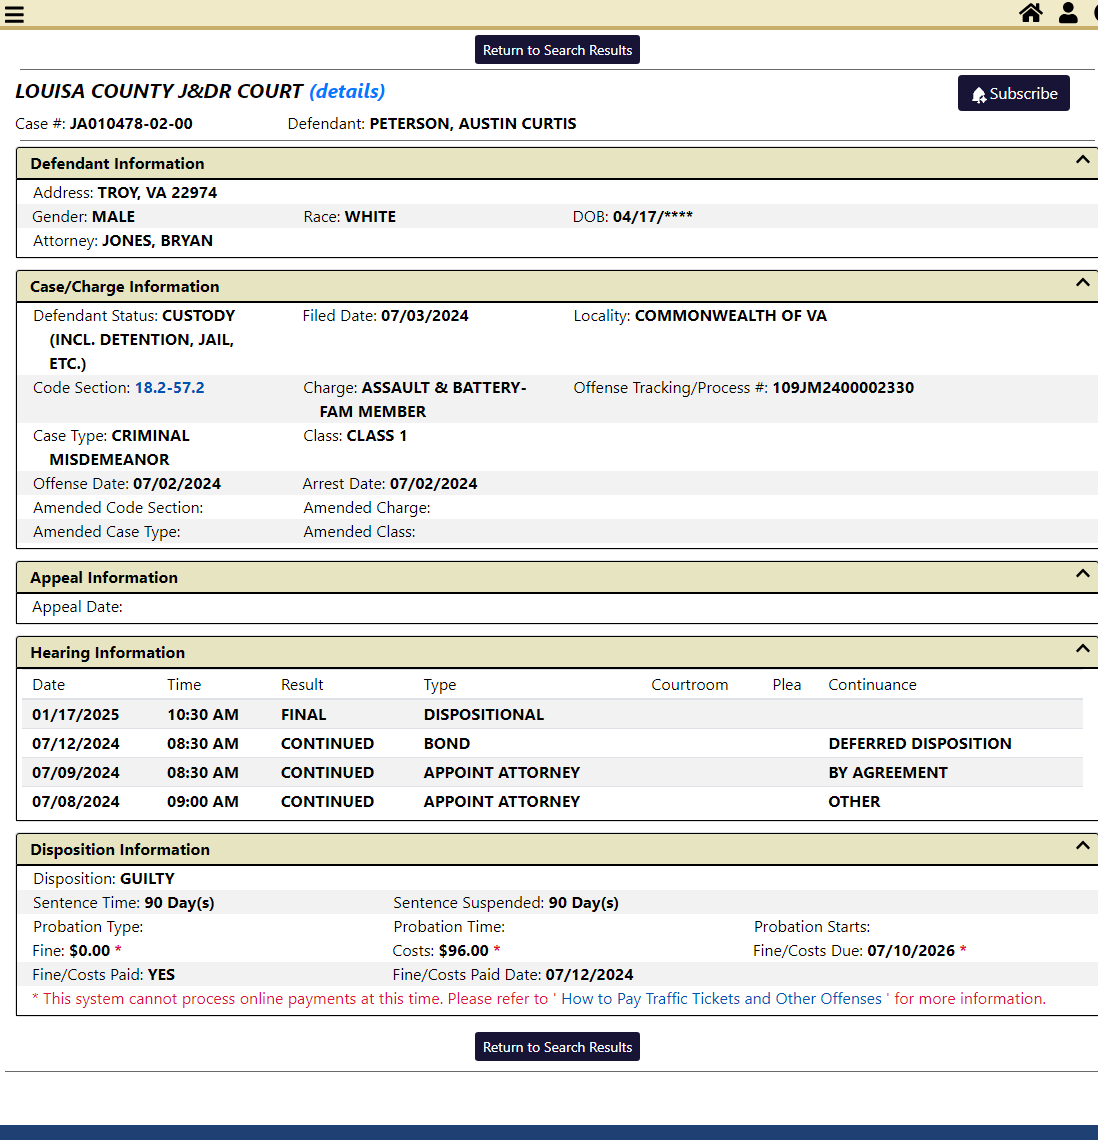Go to the home page icon
Image resolution: width=1098 pixels, height=1140 pixels.
(x=1030, y=13)
